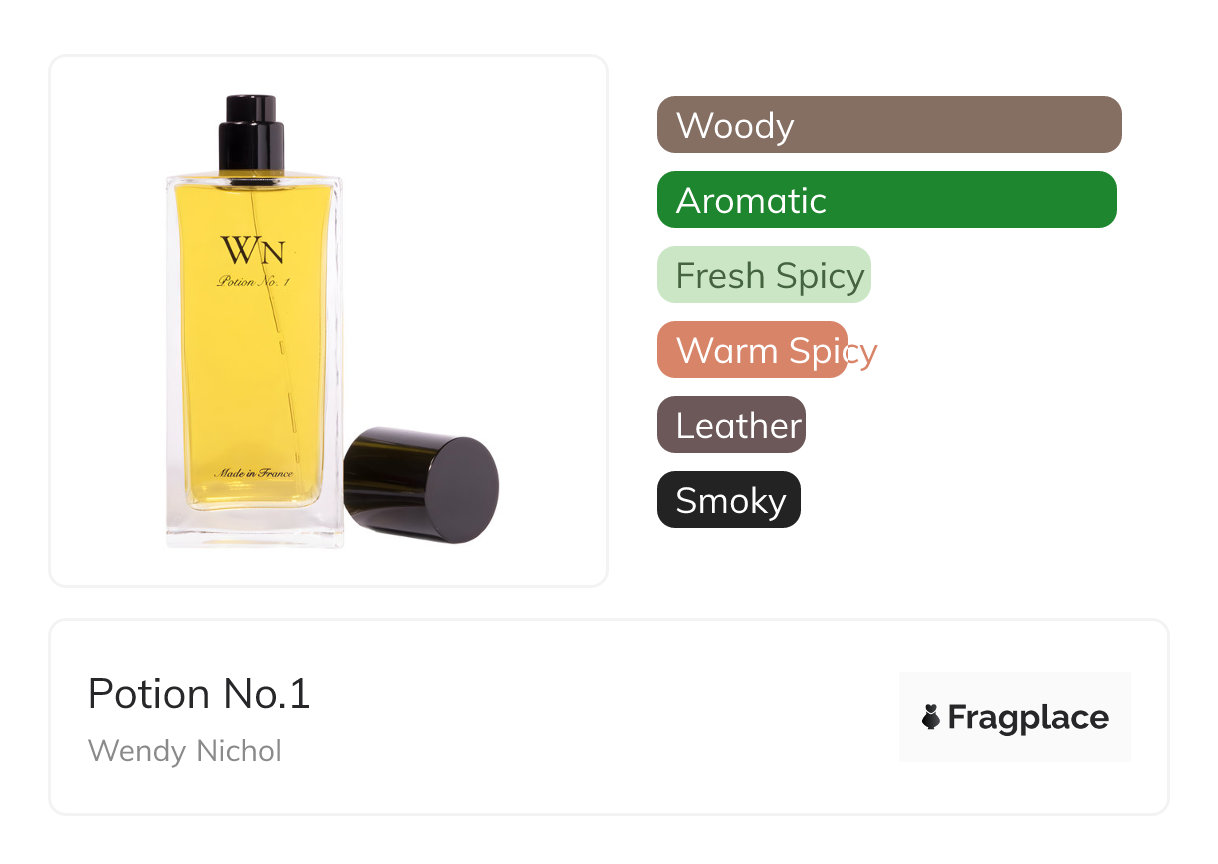Open the Wendy Nichol brand link
Image resolution: width=1218 pixels, height=864 pixels.
[x=185, y=750]
